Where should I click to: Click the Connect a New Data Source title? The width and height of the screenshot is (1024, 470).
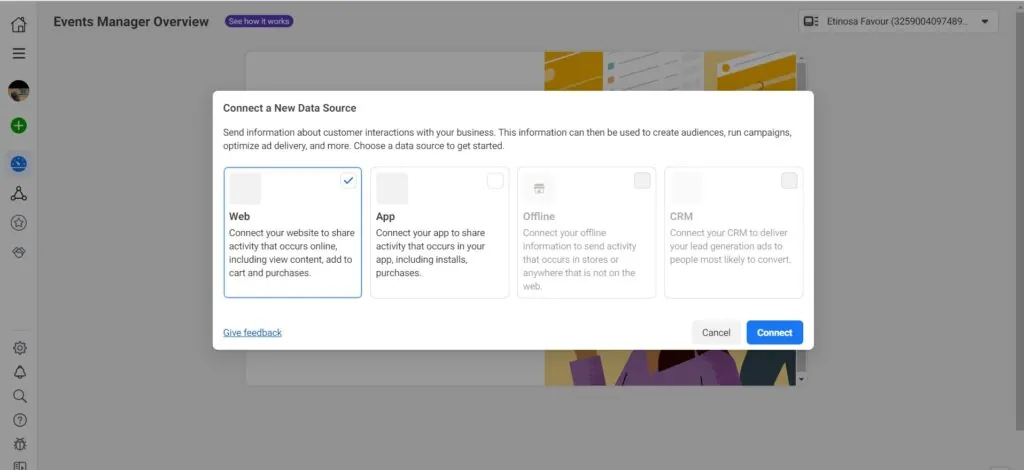point(289,108)
